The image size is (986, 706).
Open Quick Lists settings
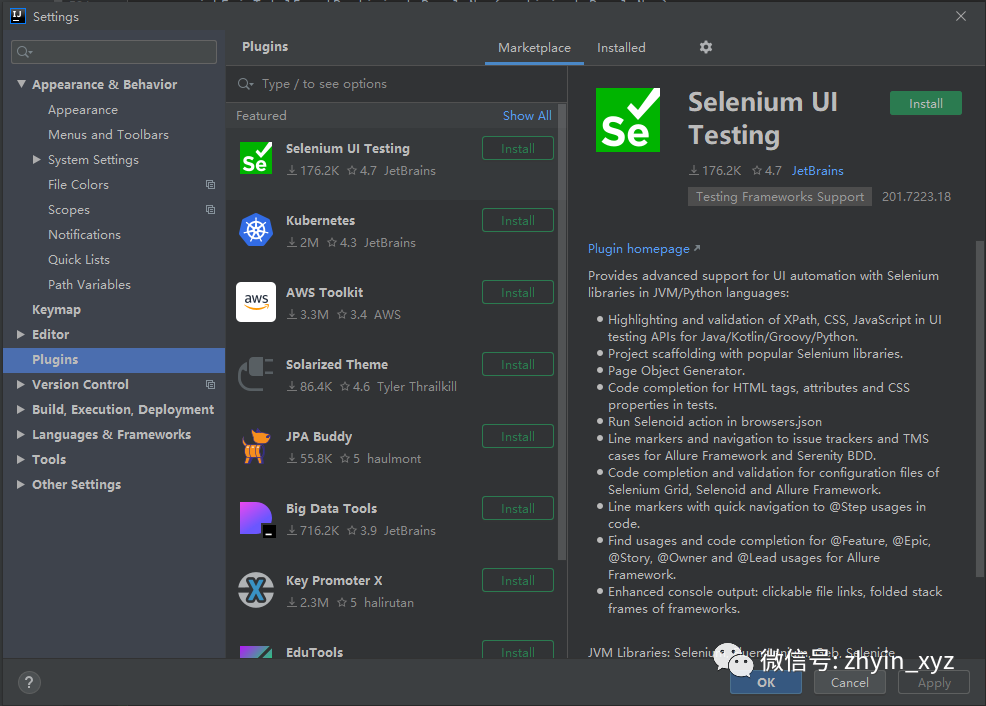(x=79, y=260)
